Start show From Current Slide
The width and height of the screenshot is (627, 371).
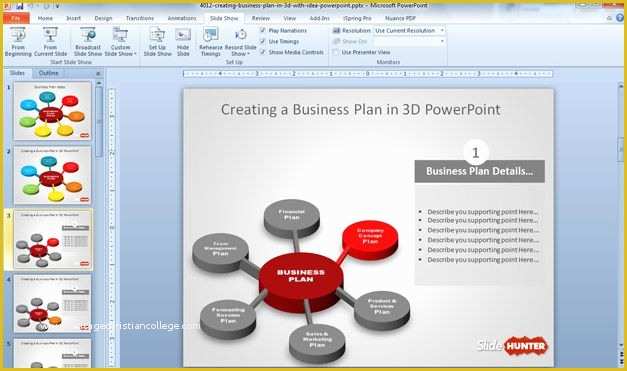[x=50, y=42]
